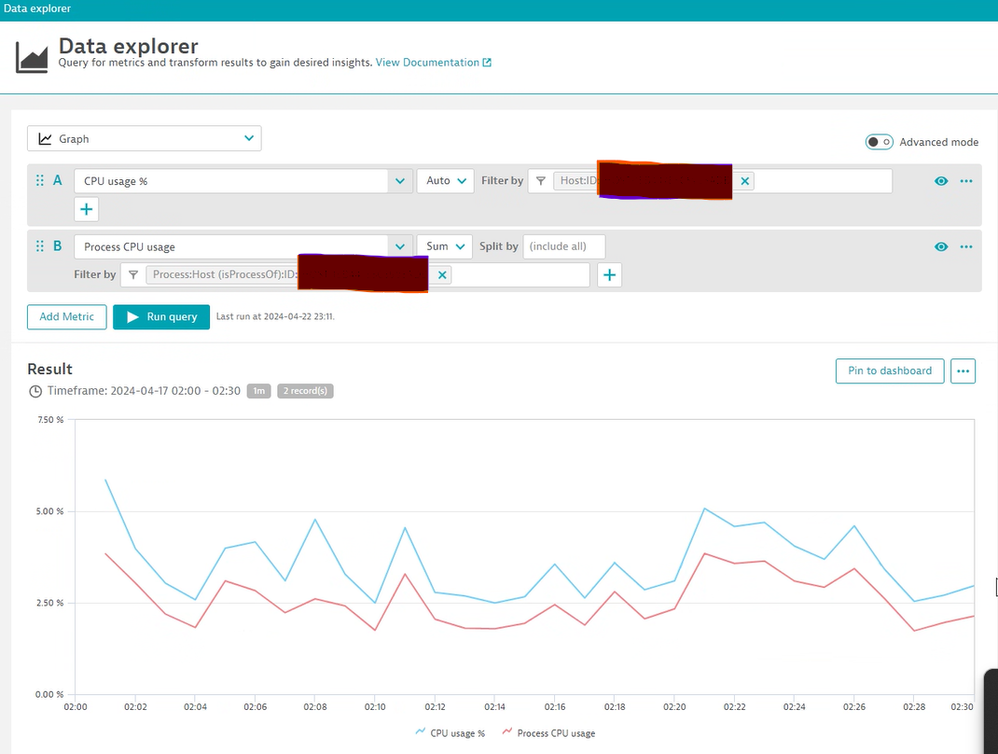Viewport: 998px width, 754px height.
Task: Open the Graph visualization type dropdown
Action: click(x=144, y=139)
